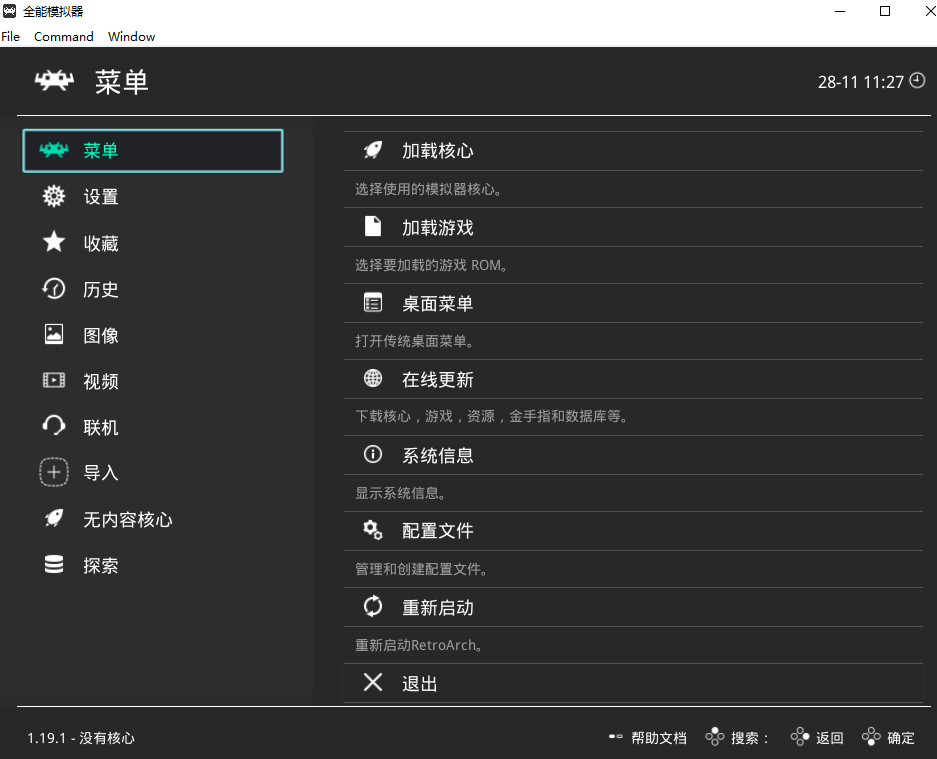Open the Command menu

pyautogui.click(x=63, y=36)
